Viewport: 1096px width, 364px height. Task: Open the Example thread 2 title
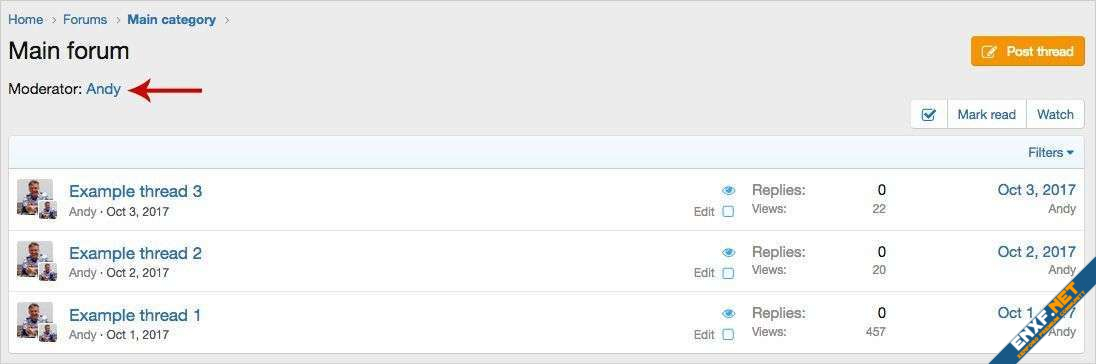click(x=136, y=253)
